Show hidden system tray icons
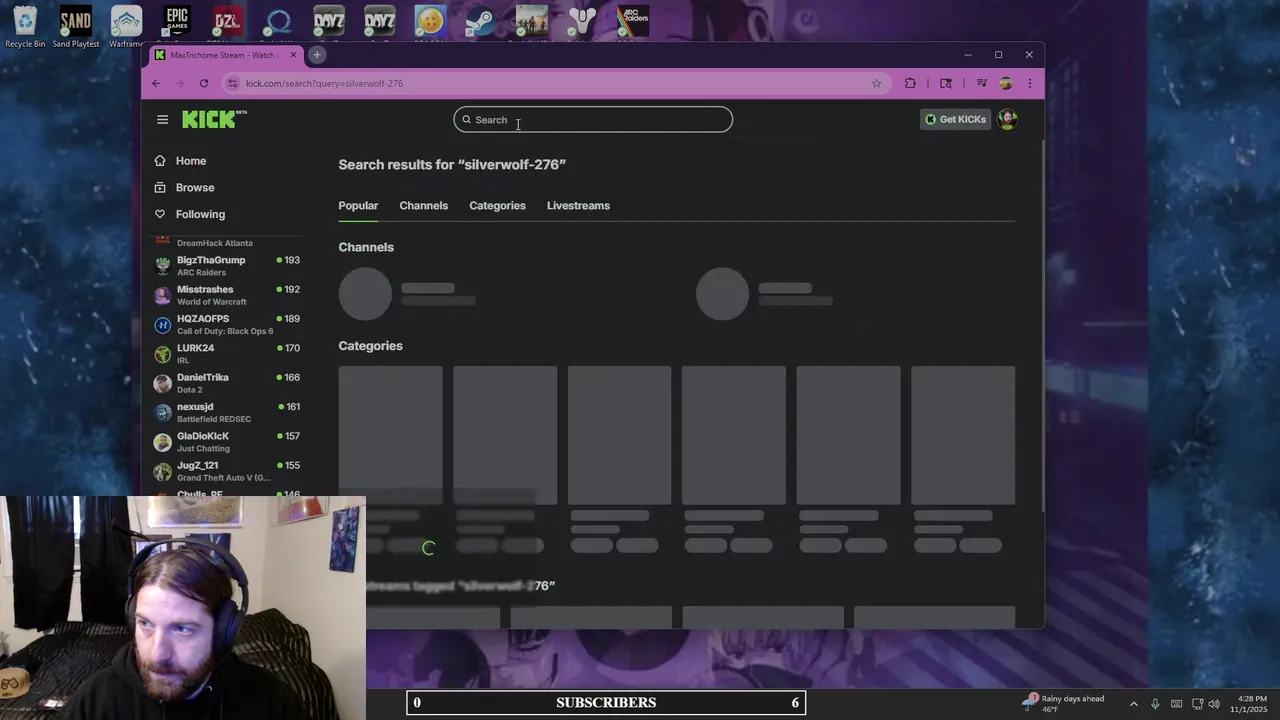Viewport: 1280px width, 720px height. pos(1133,704)
